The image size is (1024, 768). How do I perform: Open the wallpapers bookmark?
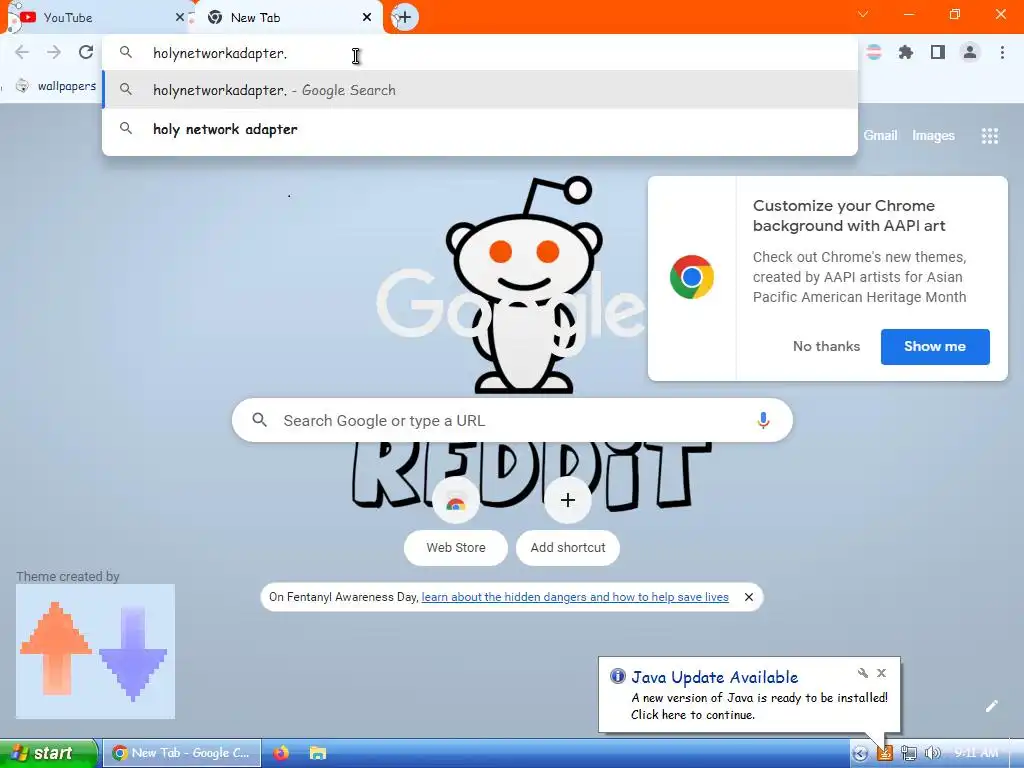coord(57,86)
